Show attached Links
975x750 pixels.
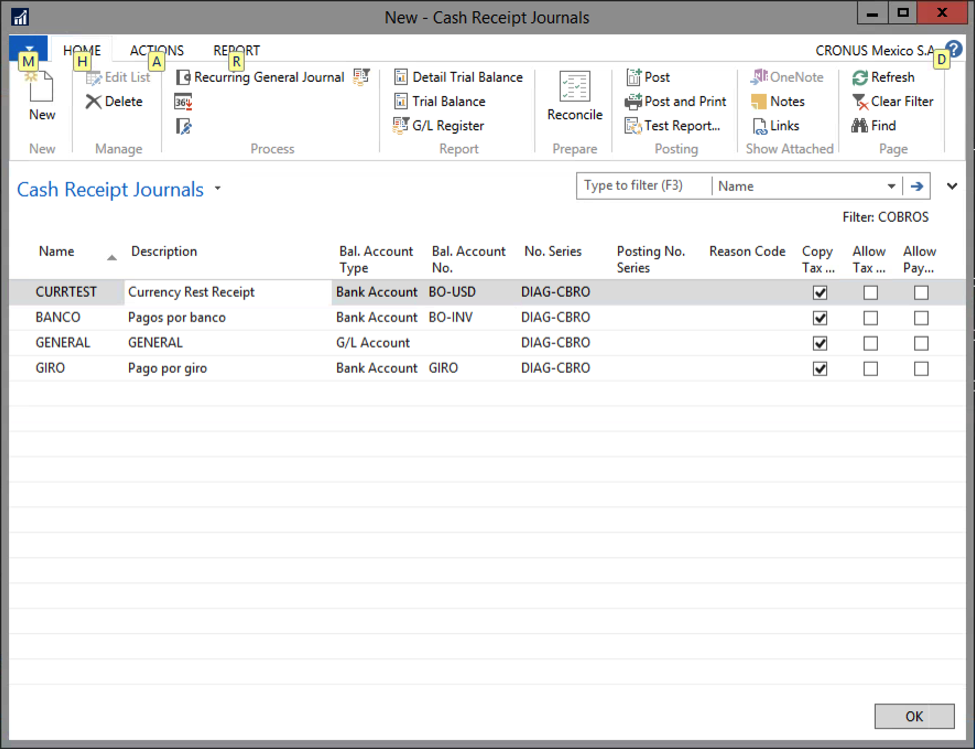click(775, 126)
